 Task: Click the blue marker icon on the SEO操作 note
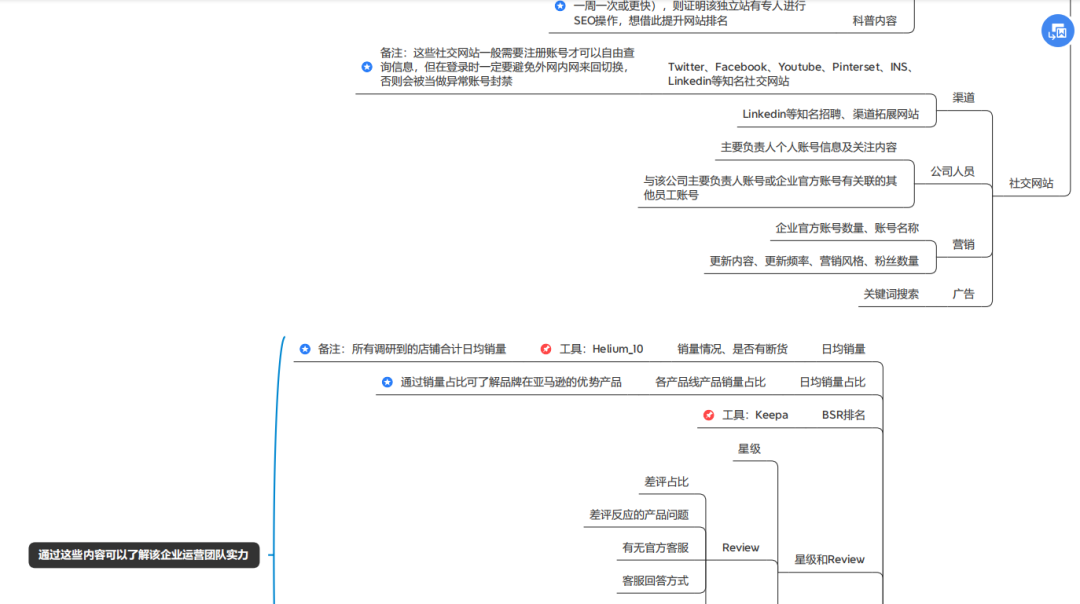pos(558,7)
